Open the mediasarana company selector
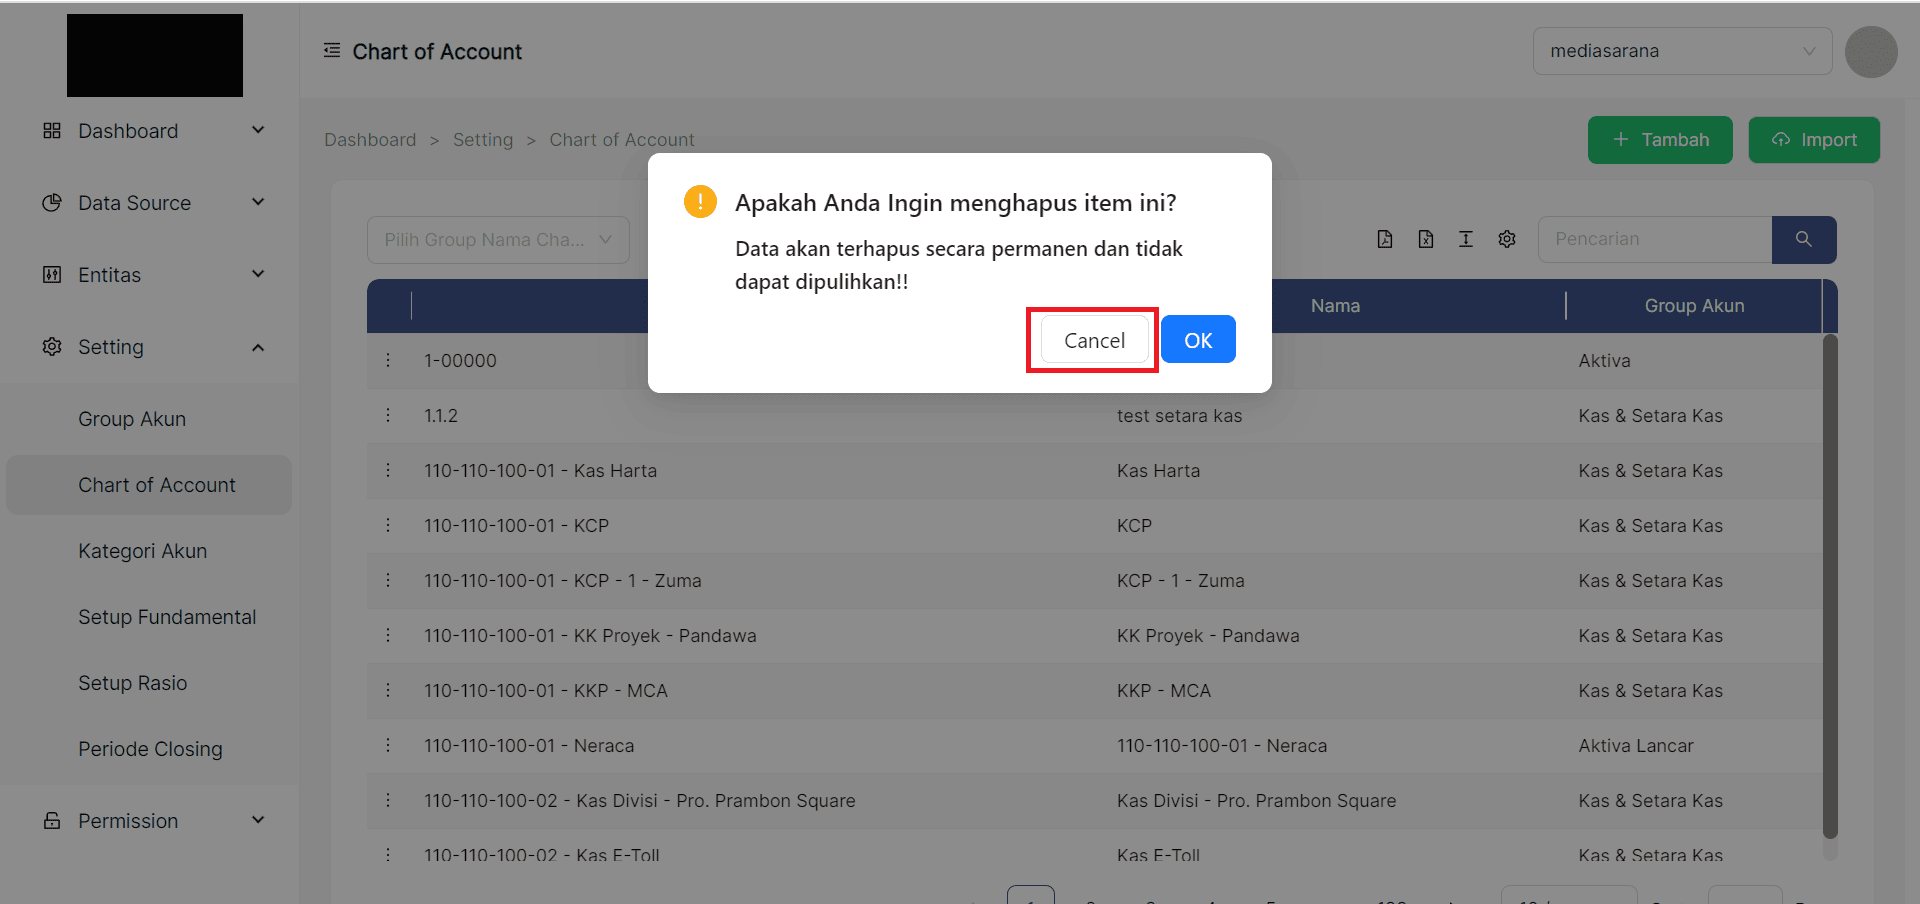1920x904 pixels. tap(1681, 51)
